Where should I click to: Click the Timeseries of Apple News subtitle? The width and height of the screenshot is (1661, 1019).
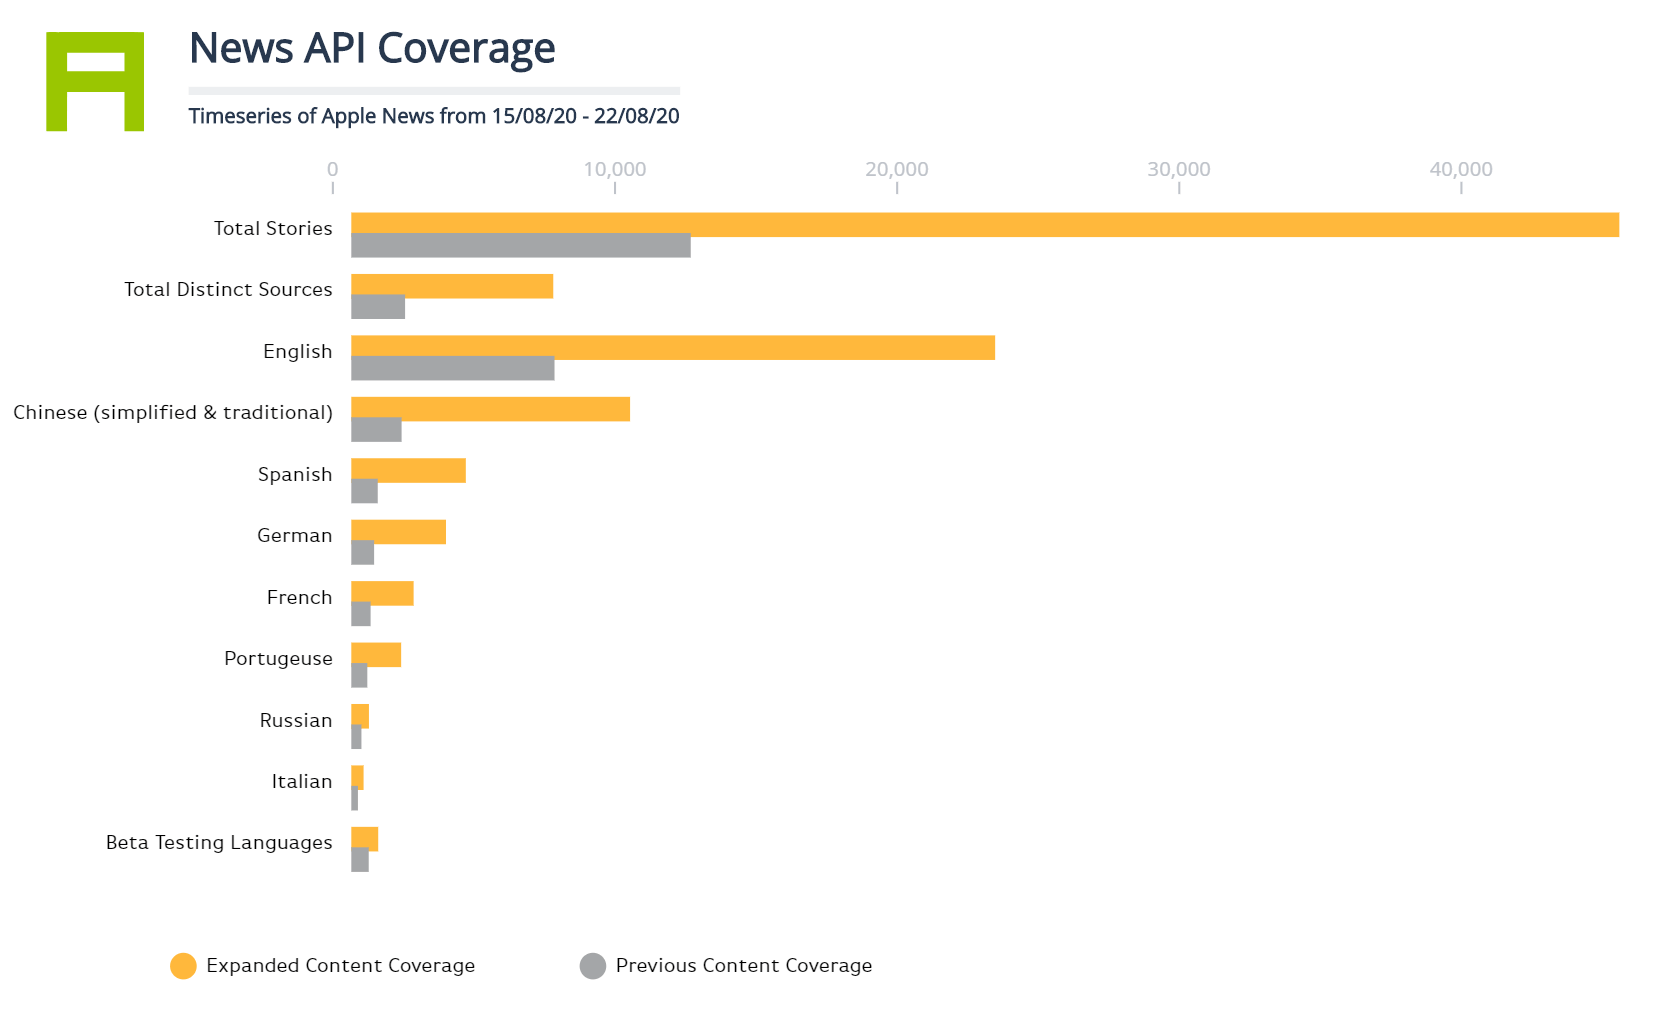pos(434,116)
